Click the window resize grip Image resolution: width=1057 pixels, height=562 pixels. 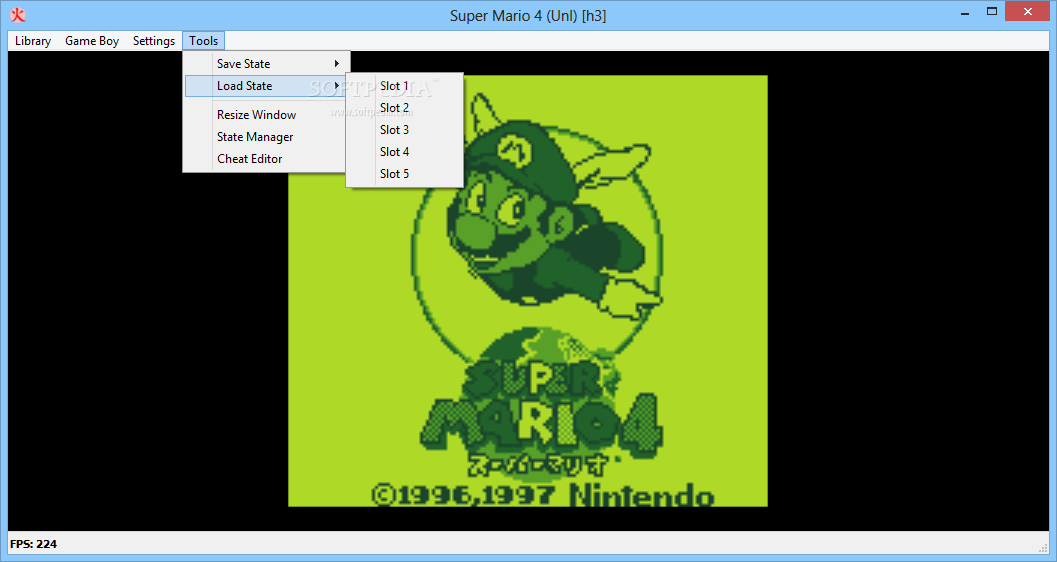[x=1044, y=547]
